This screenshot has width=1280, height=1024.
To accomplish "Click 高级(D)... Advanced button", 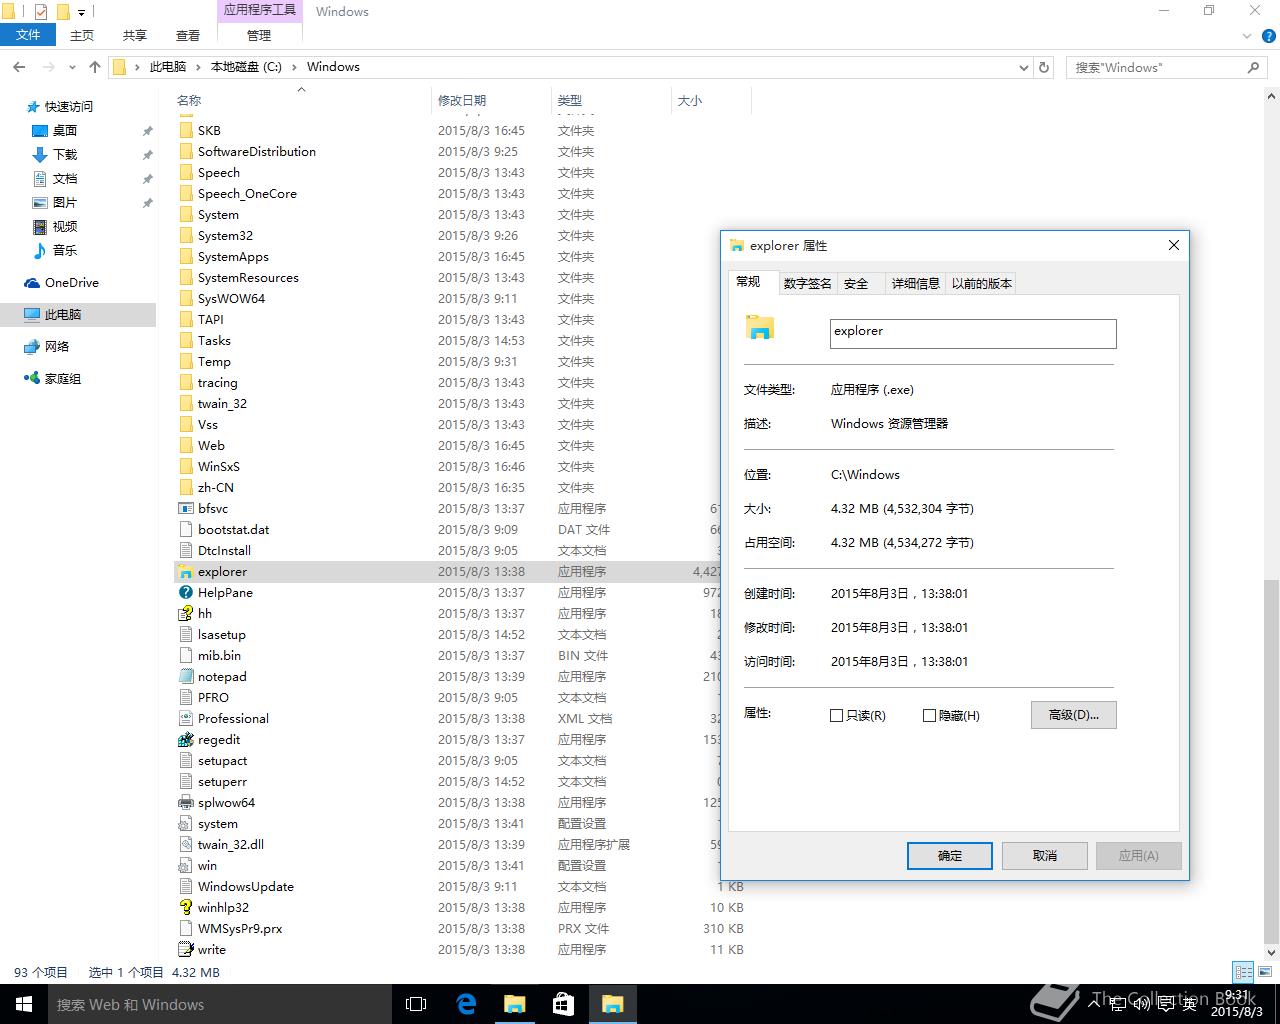I will pyautogui.click(x=1073, y=715).
